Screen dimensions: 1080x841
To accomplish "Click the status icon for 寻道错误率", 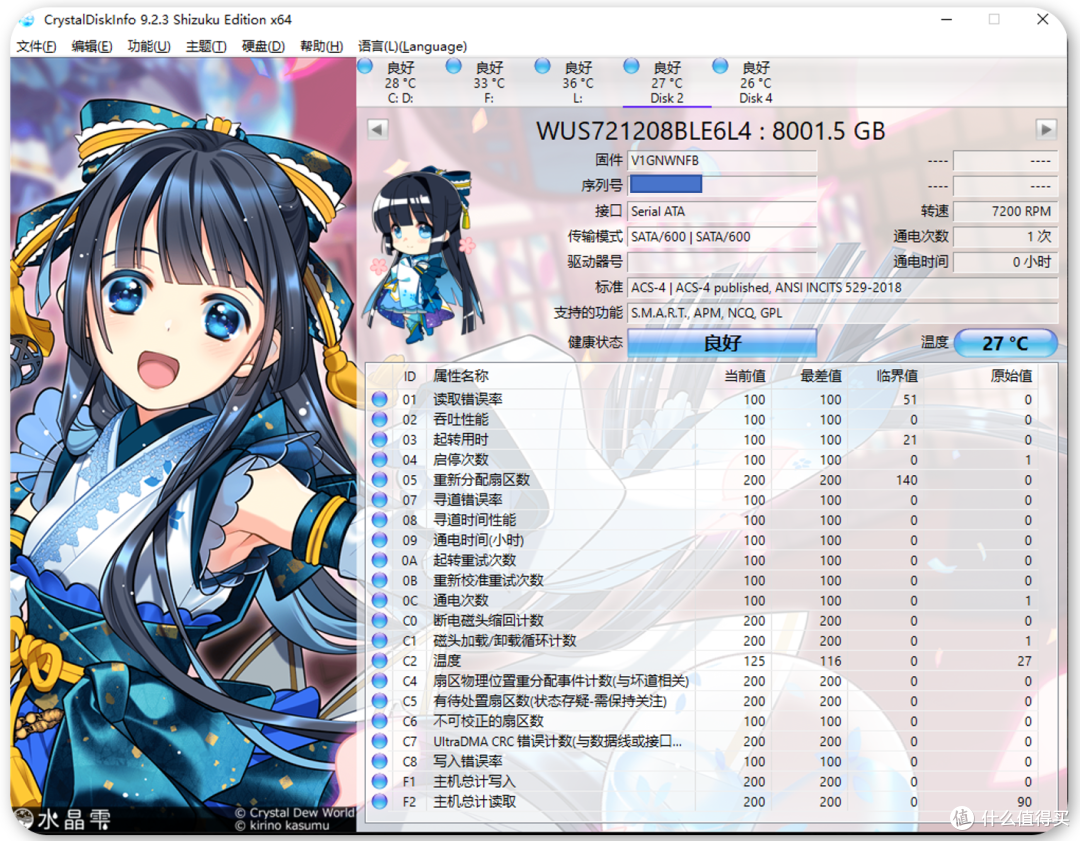I will pyautogui.click(x=380, y=499).
